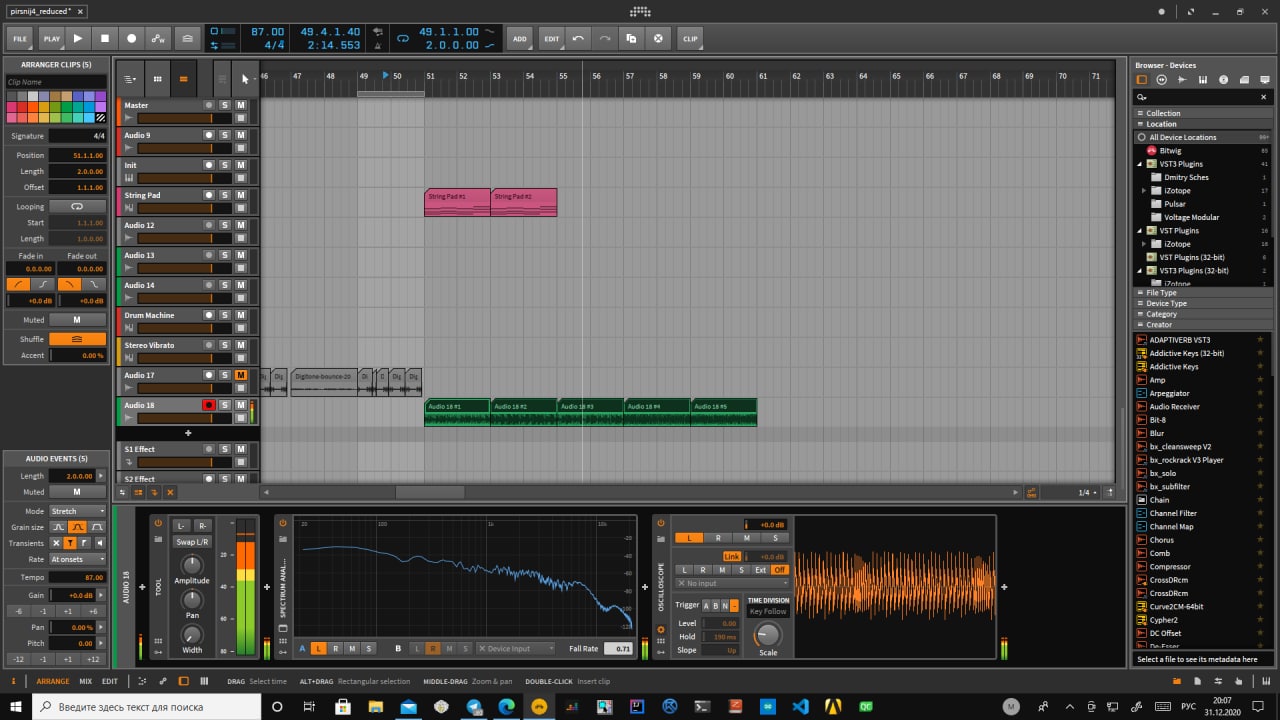Disarm record on Audio 18 track
The image size is (1280, 720).
coord(209,405)
